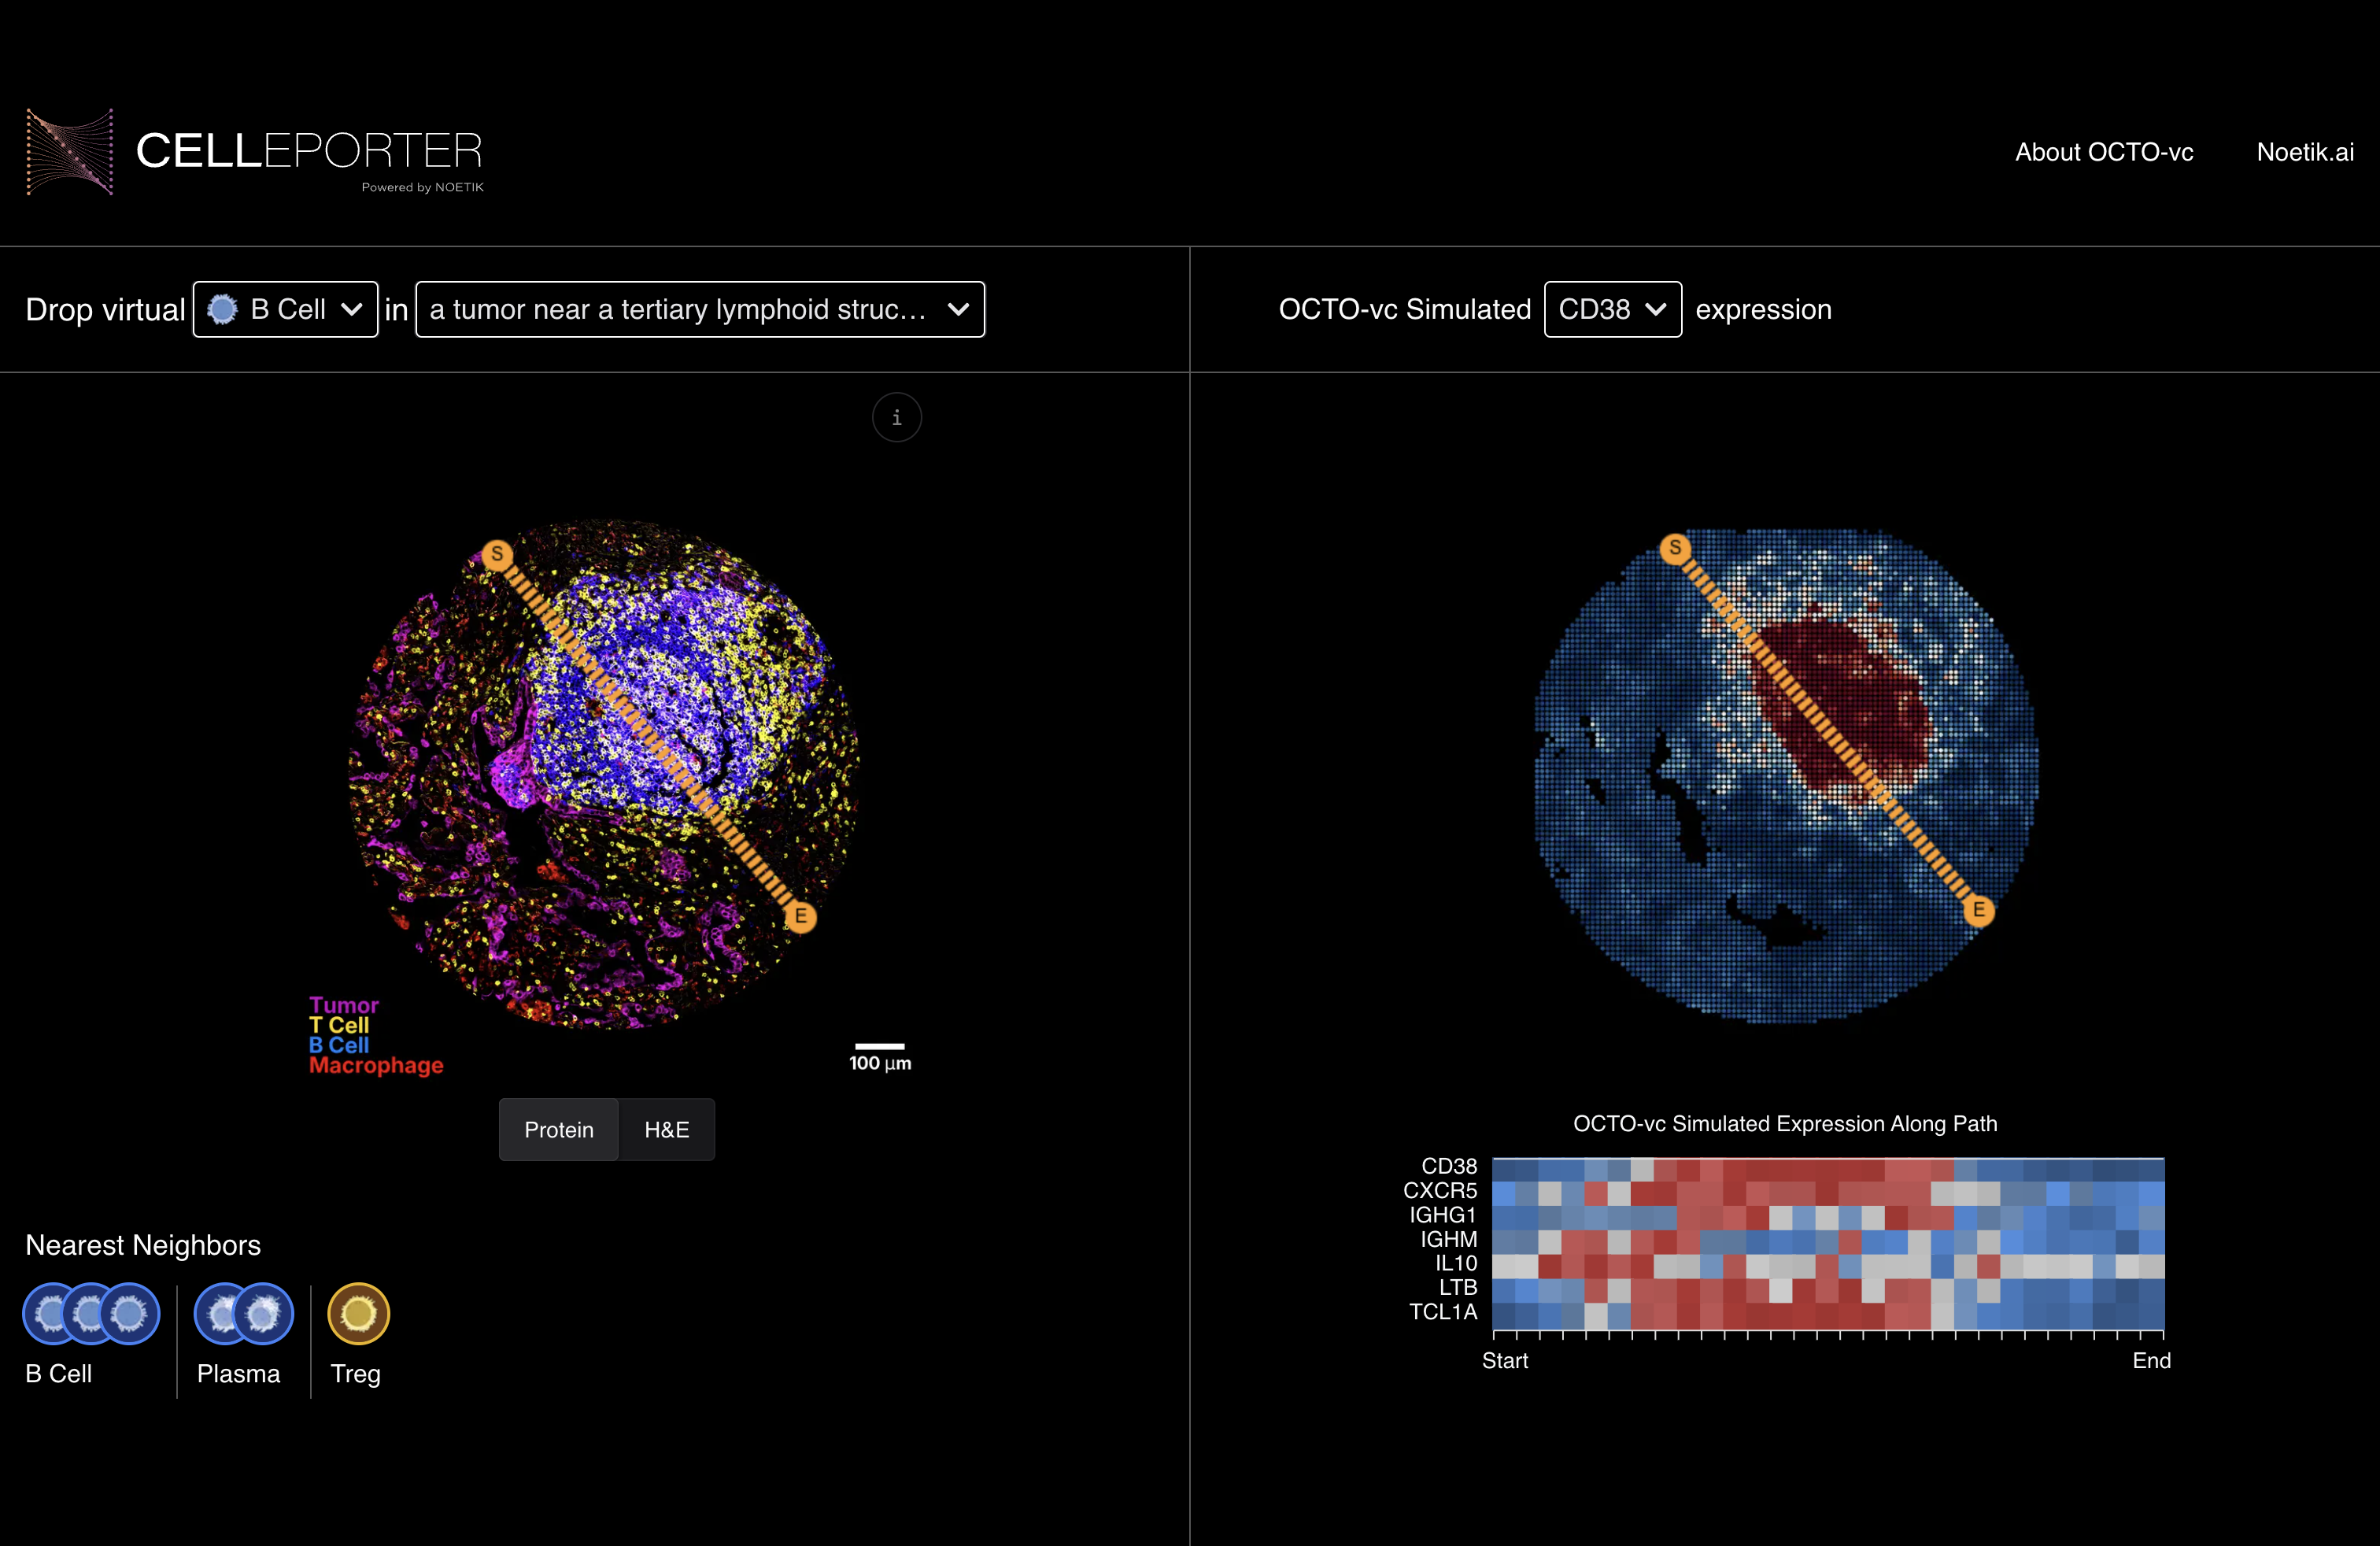Click the CELLEPORTER logo icon

[69, 152]
